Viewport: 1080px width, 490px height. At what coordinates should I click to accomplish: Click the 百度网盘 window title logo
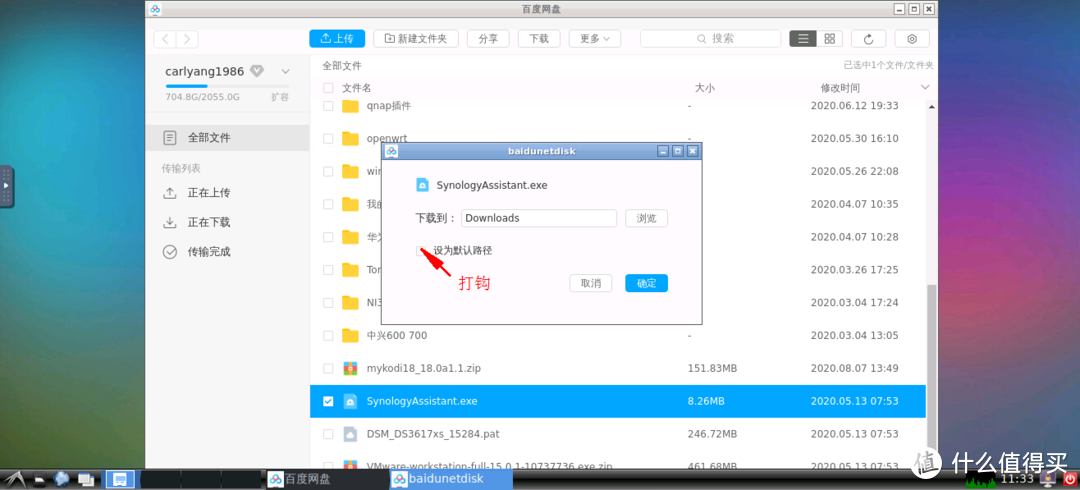coord(154,9)
